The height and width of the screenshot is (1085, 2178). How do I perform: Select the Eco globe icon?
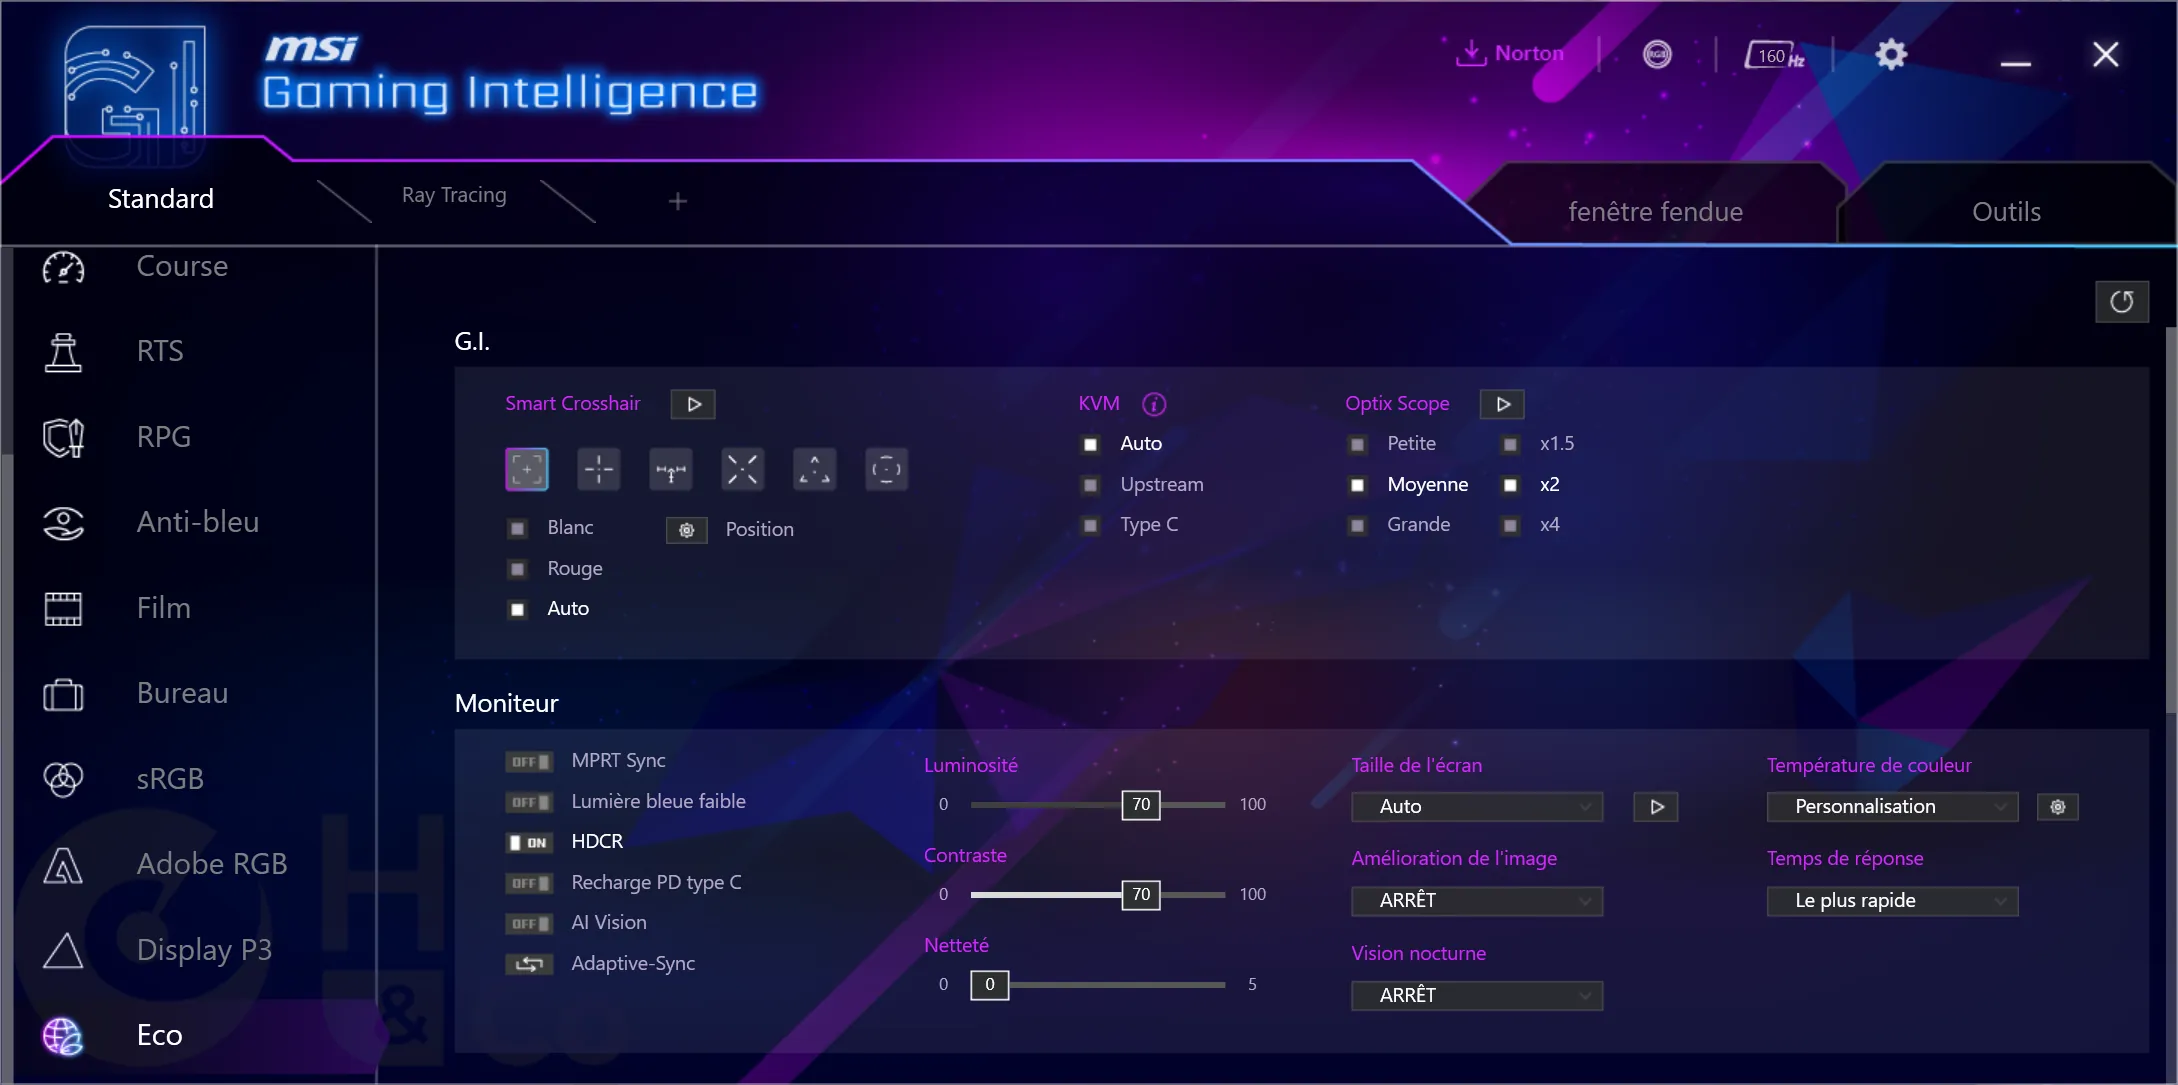[x=63, y=1036]
